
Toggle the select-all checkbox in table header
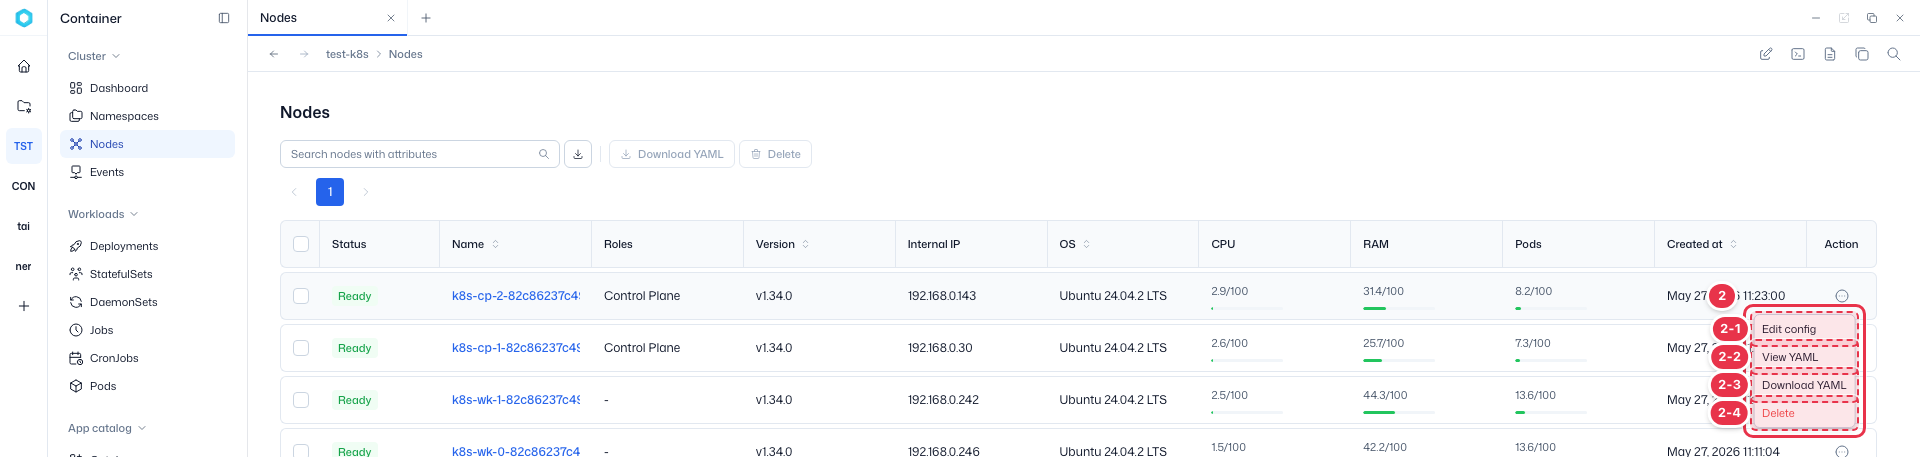301,244
